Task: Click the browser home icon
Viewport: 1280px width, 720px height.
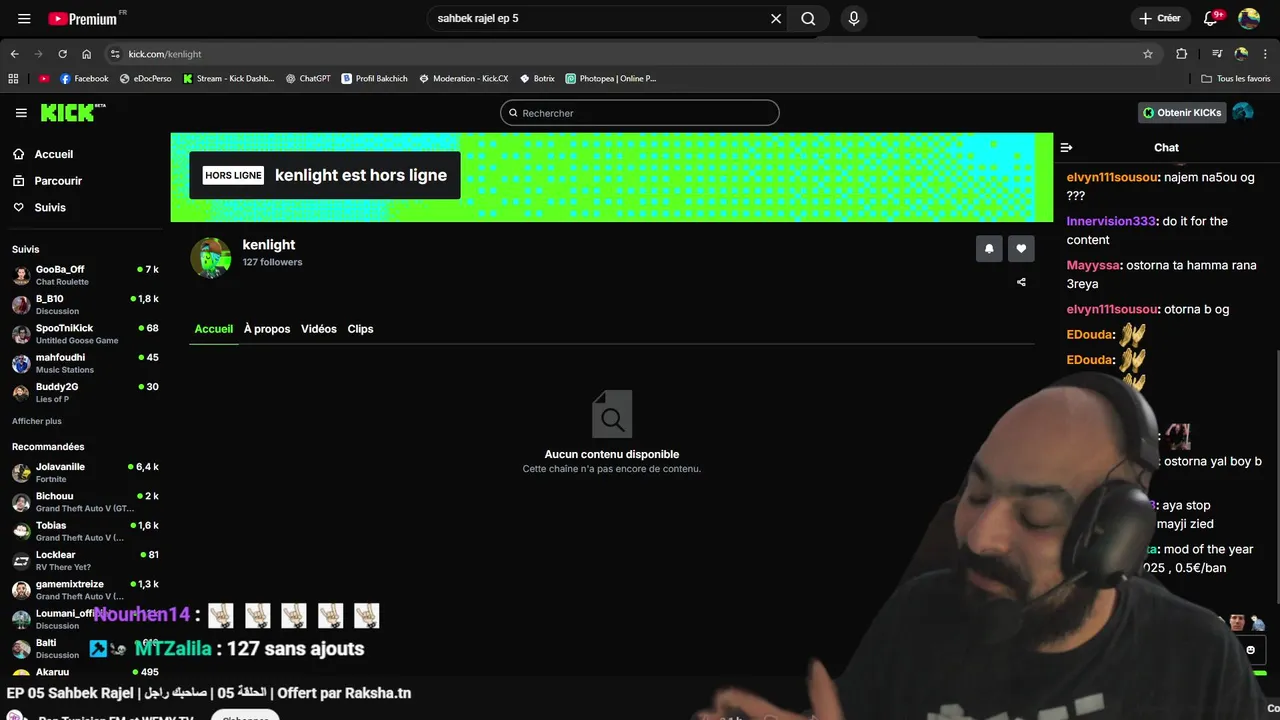Action: [86, 54]
